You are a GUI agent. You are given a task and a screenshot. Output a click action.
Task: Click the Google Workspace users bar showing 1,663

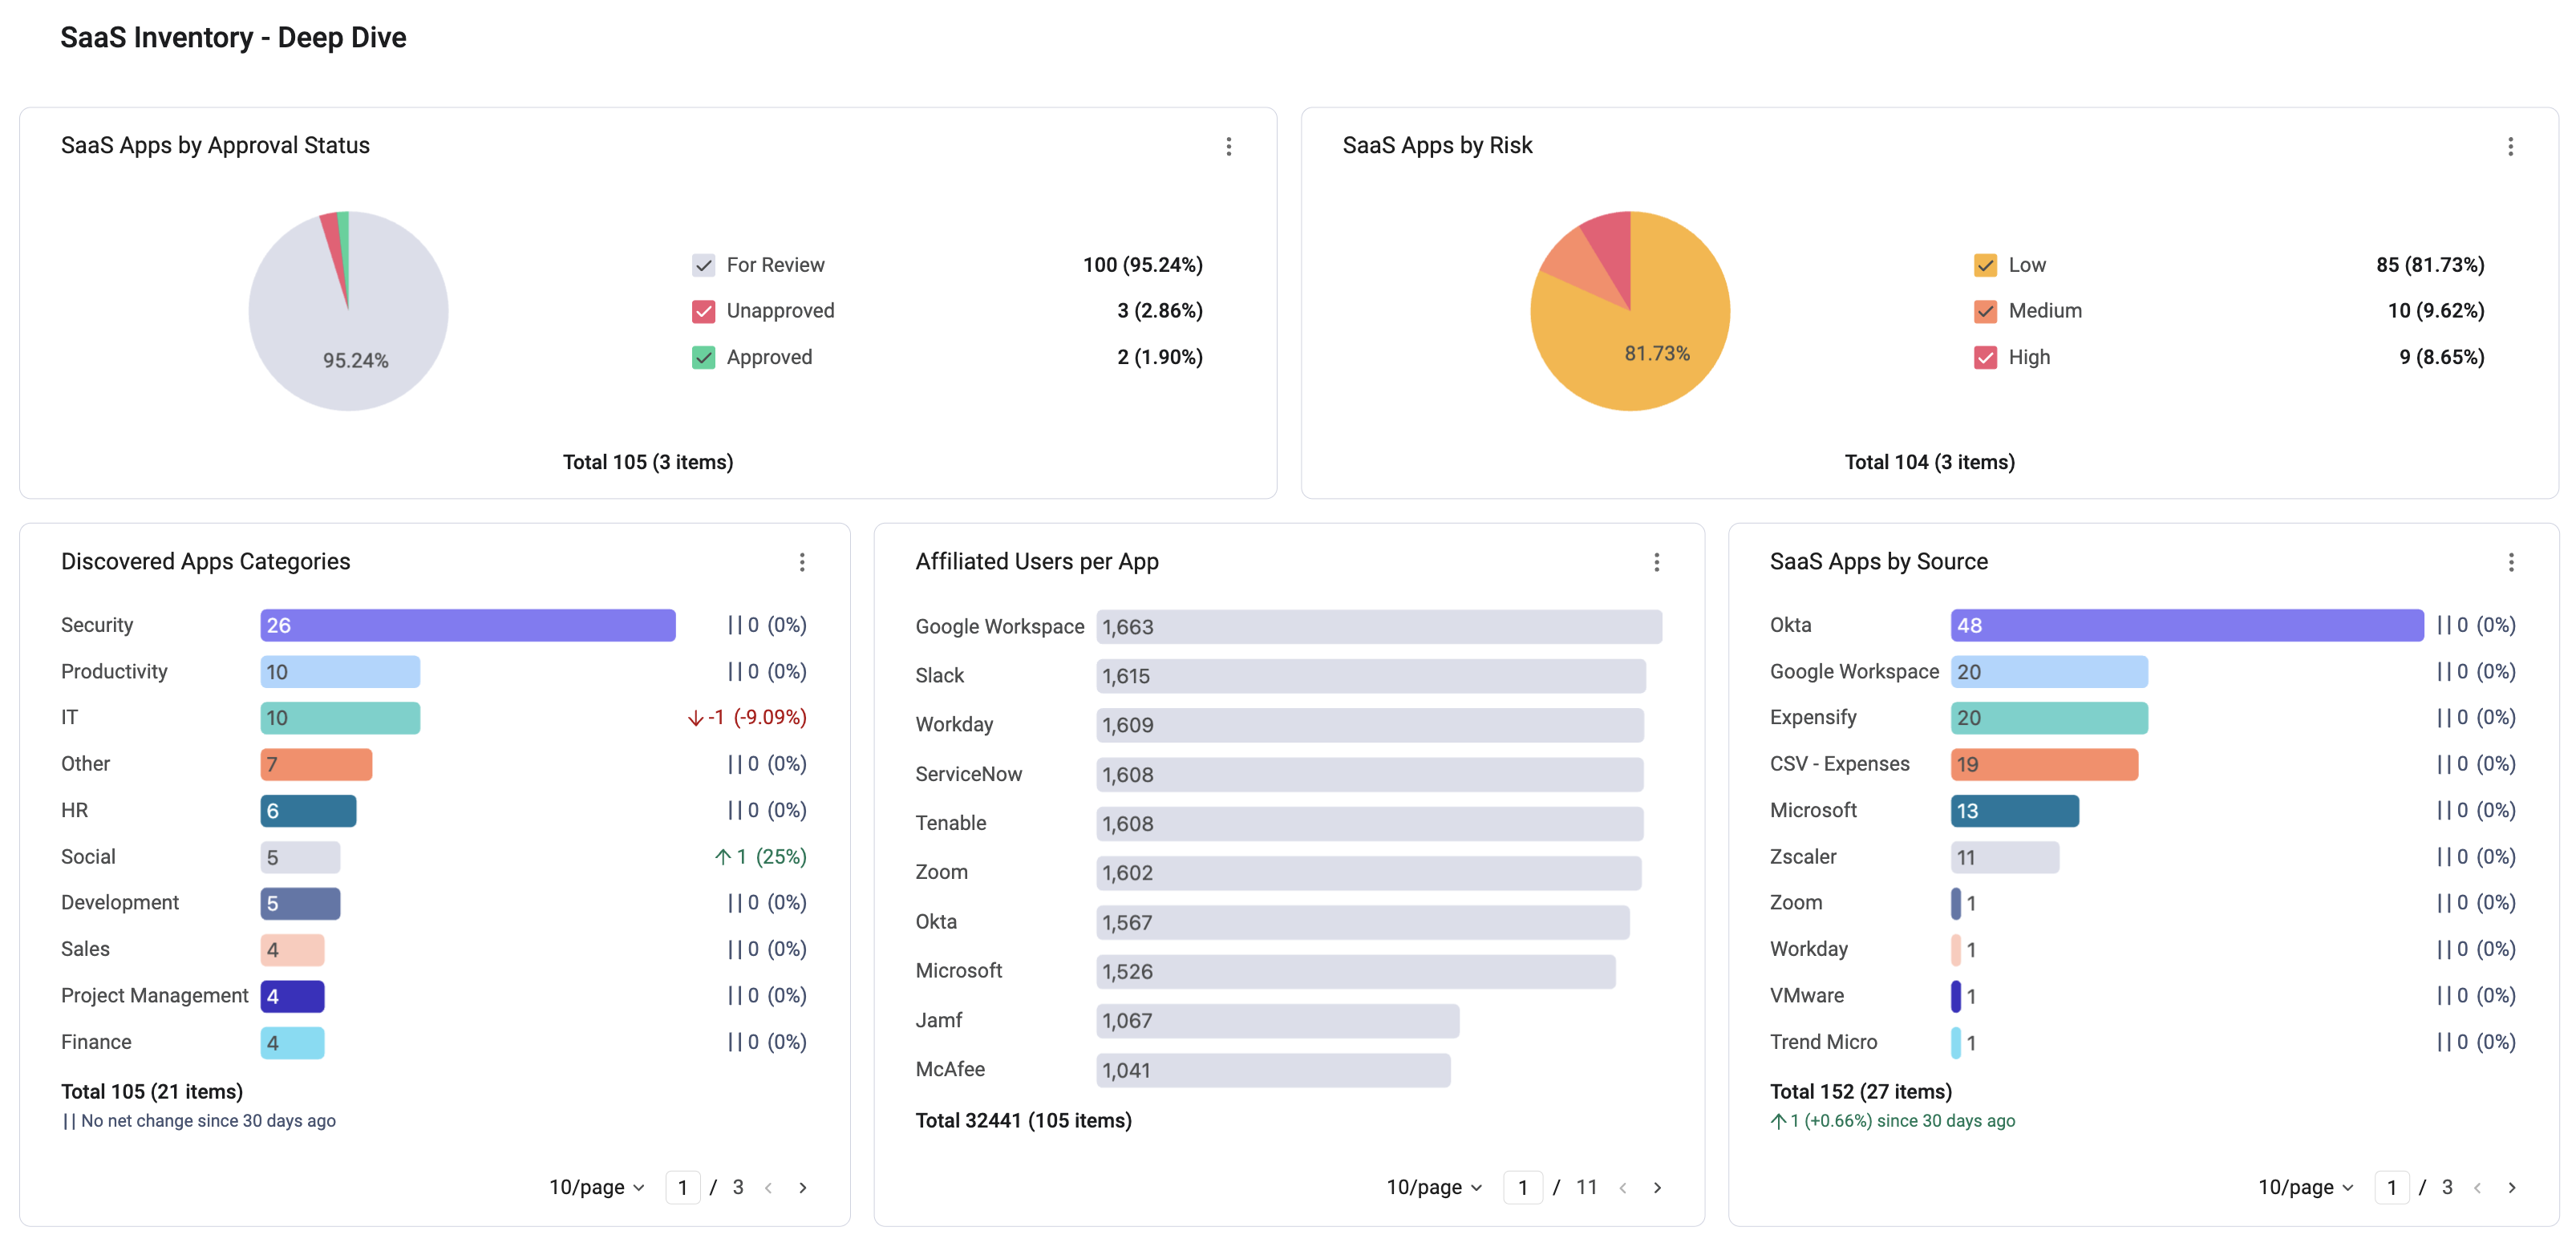point(1379,627)
